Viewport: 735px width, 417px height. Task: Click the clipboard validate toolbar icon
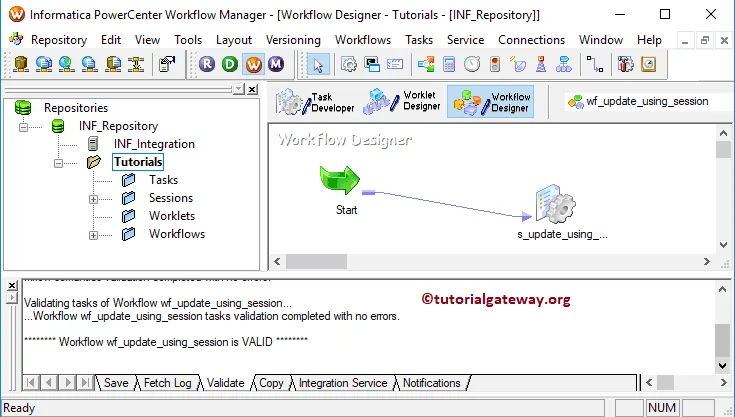click(x=166, y=64)
